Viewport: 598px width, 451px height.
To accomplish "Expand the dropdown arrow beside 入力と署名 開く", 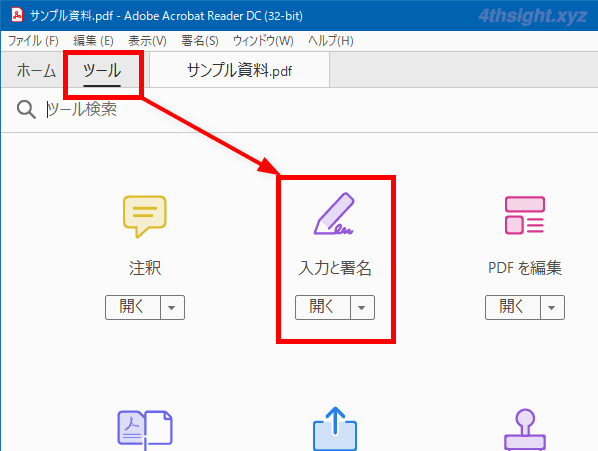I will point(362,307).
